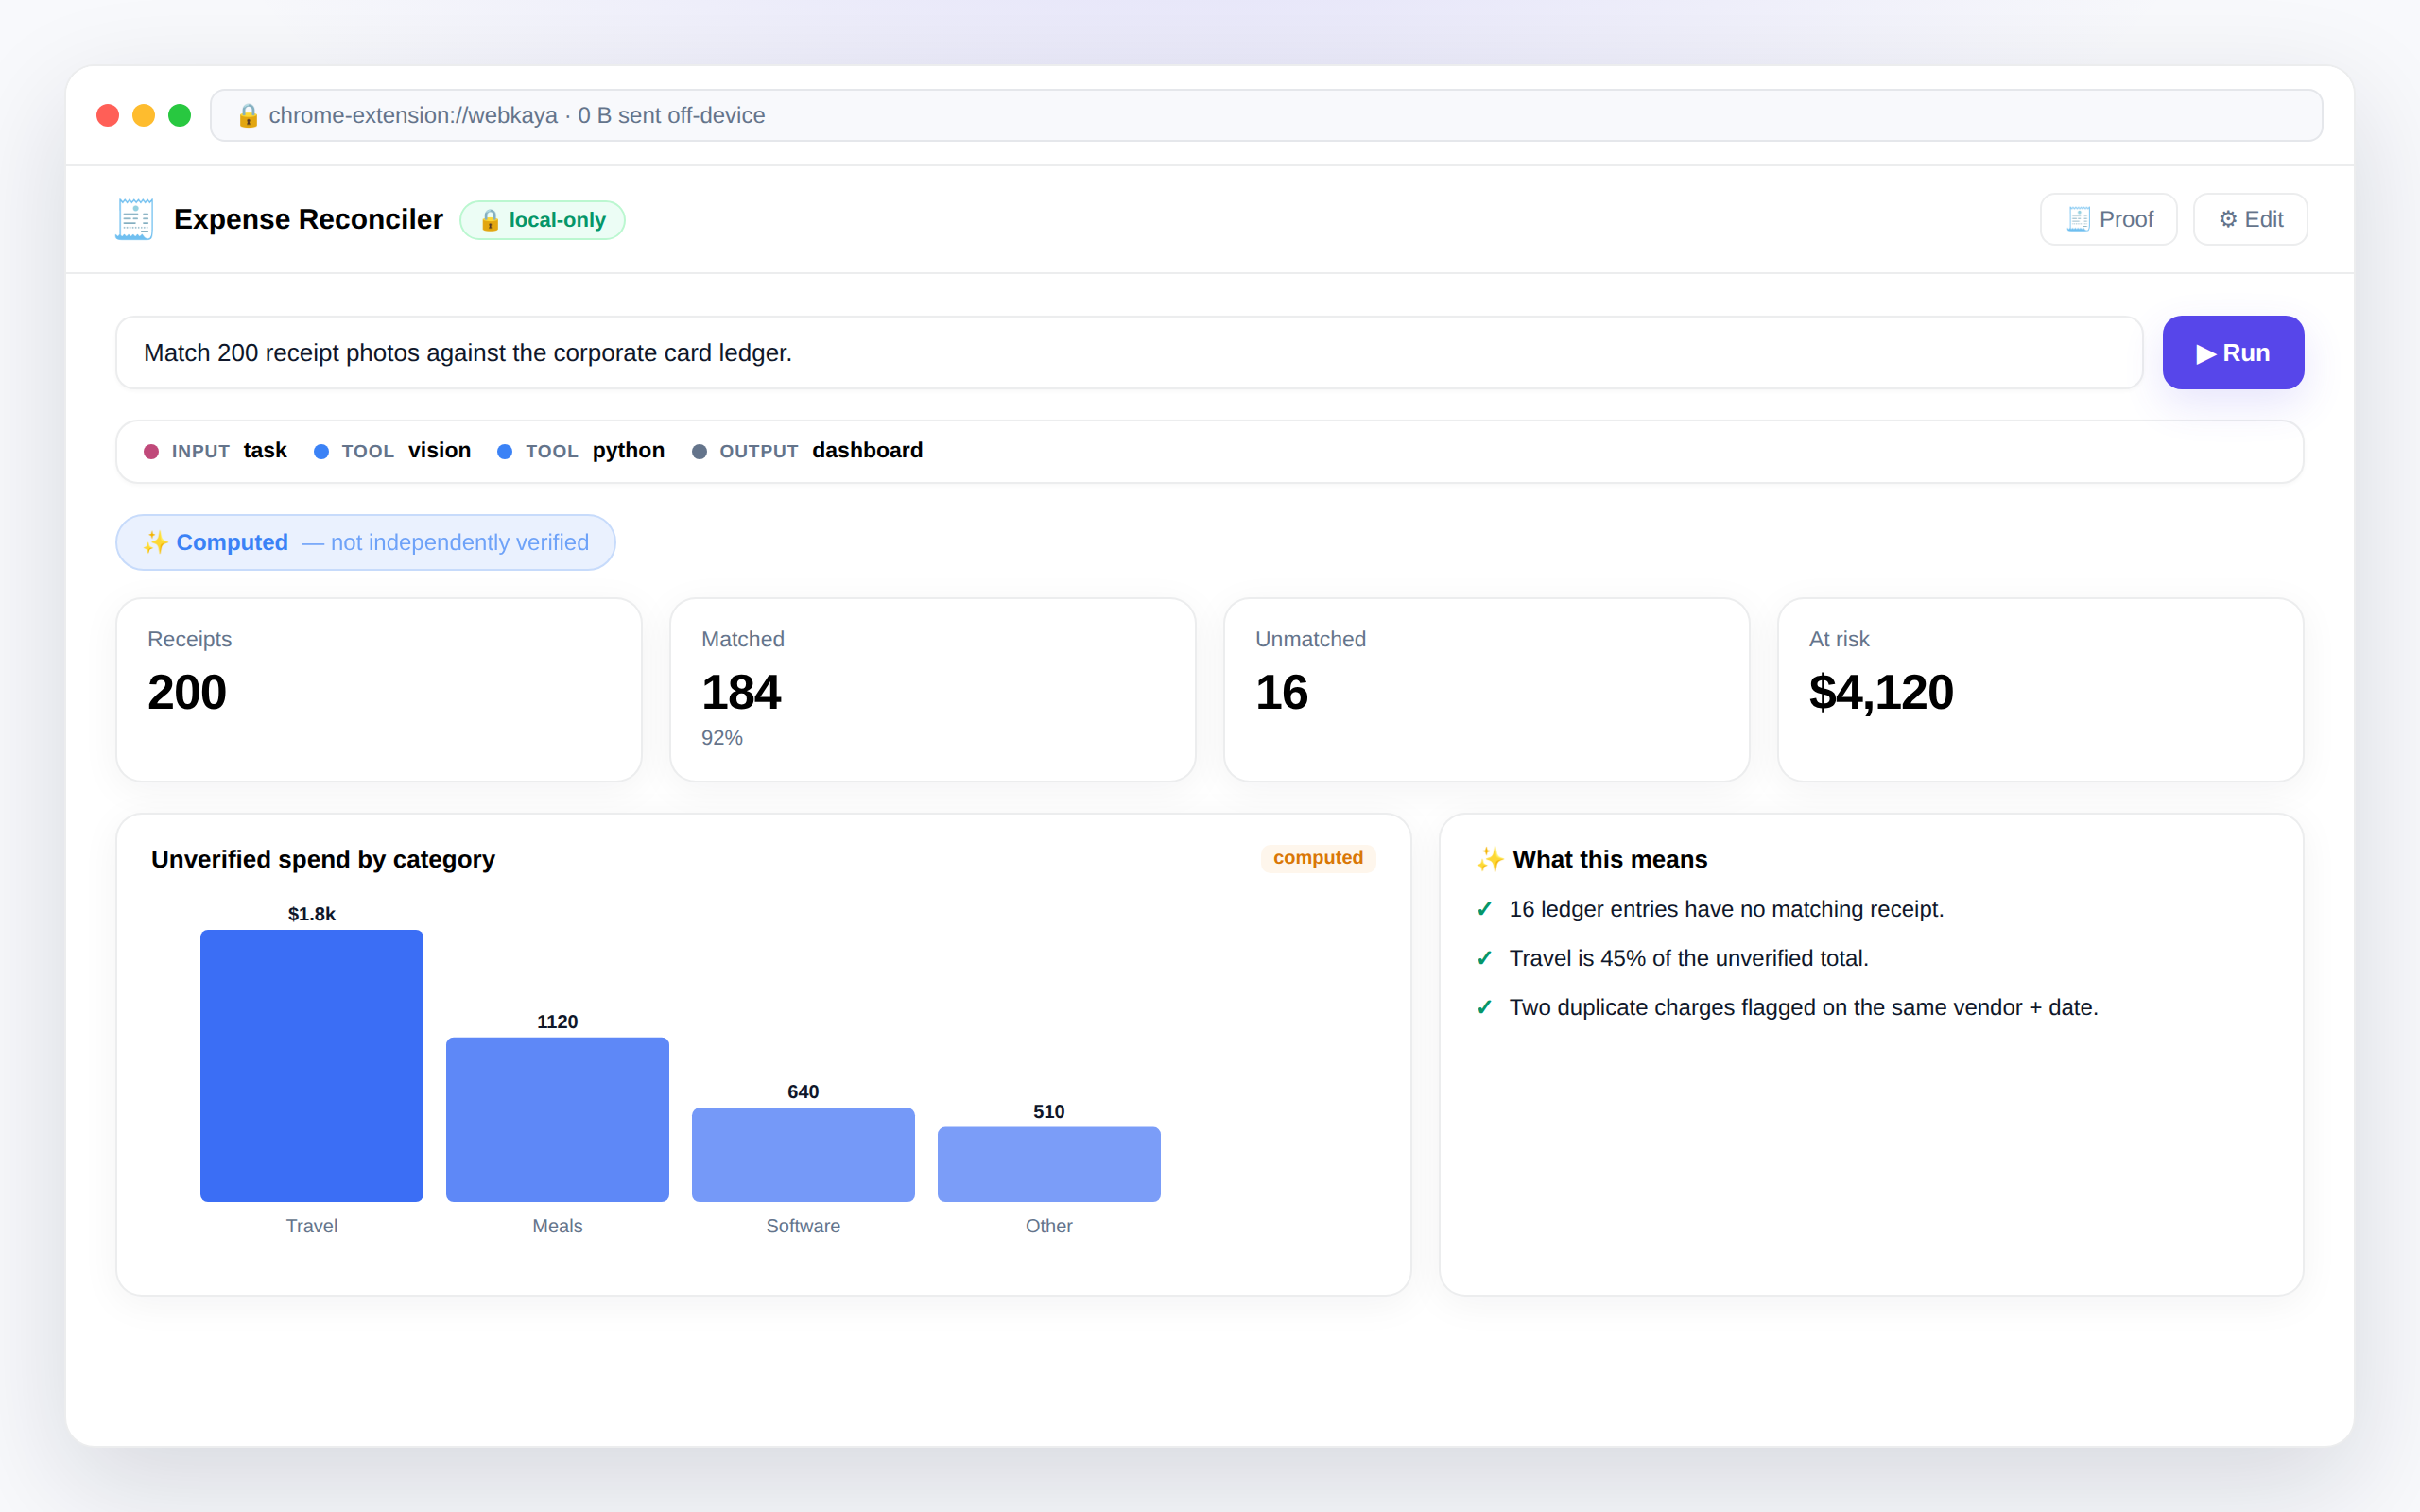Click the address bar lock icon
2420x1512 pixels.
(248, 116)
